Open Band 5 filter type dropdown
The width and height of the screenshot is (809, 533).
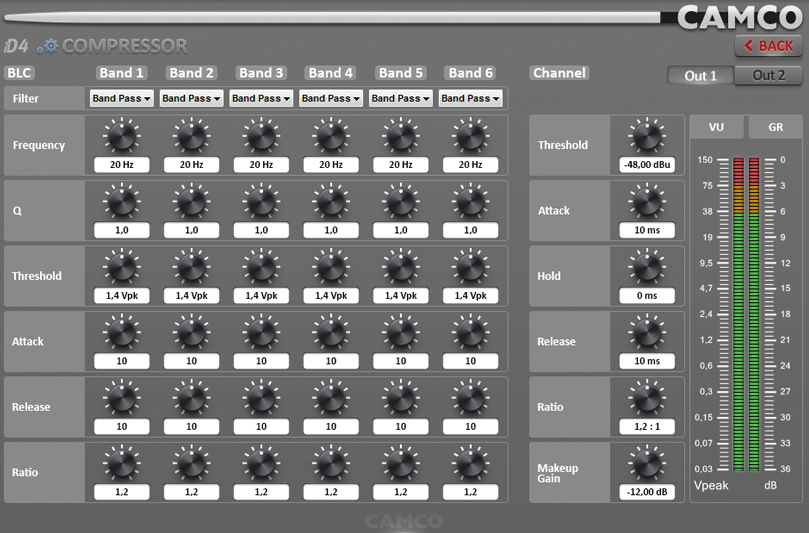pyautogui.click(x=401, y=98)
